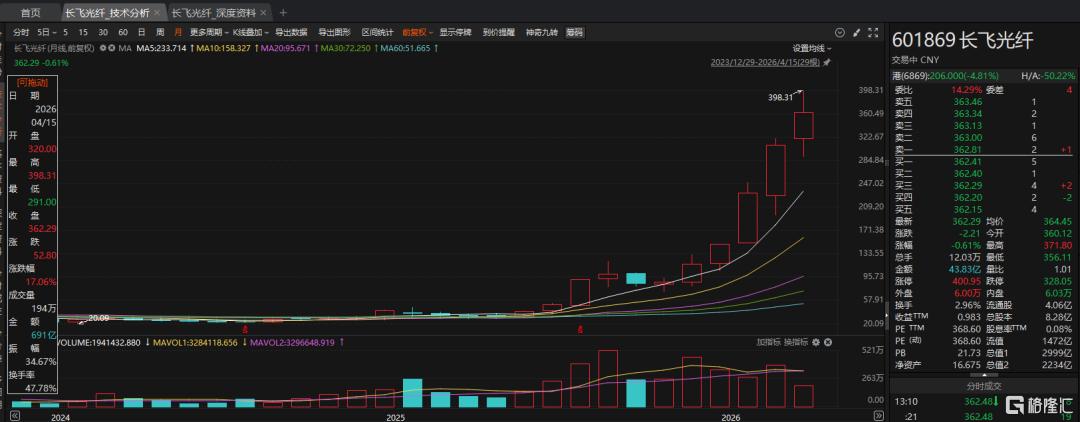Image resolution: width=1080 pixels, height=422 pixels.
Task: Click the date range 2023/12/29-2026/4/15 link
Action: [x=765, y=62]
